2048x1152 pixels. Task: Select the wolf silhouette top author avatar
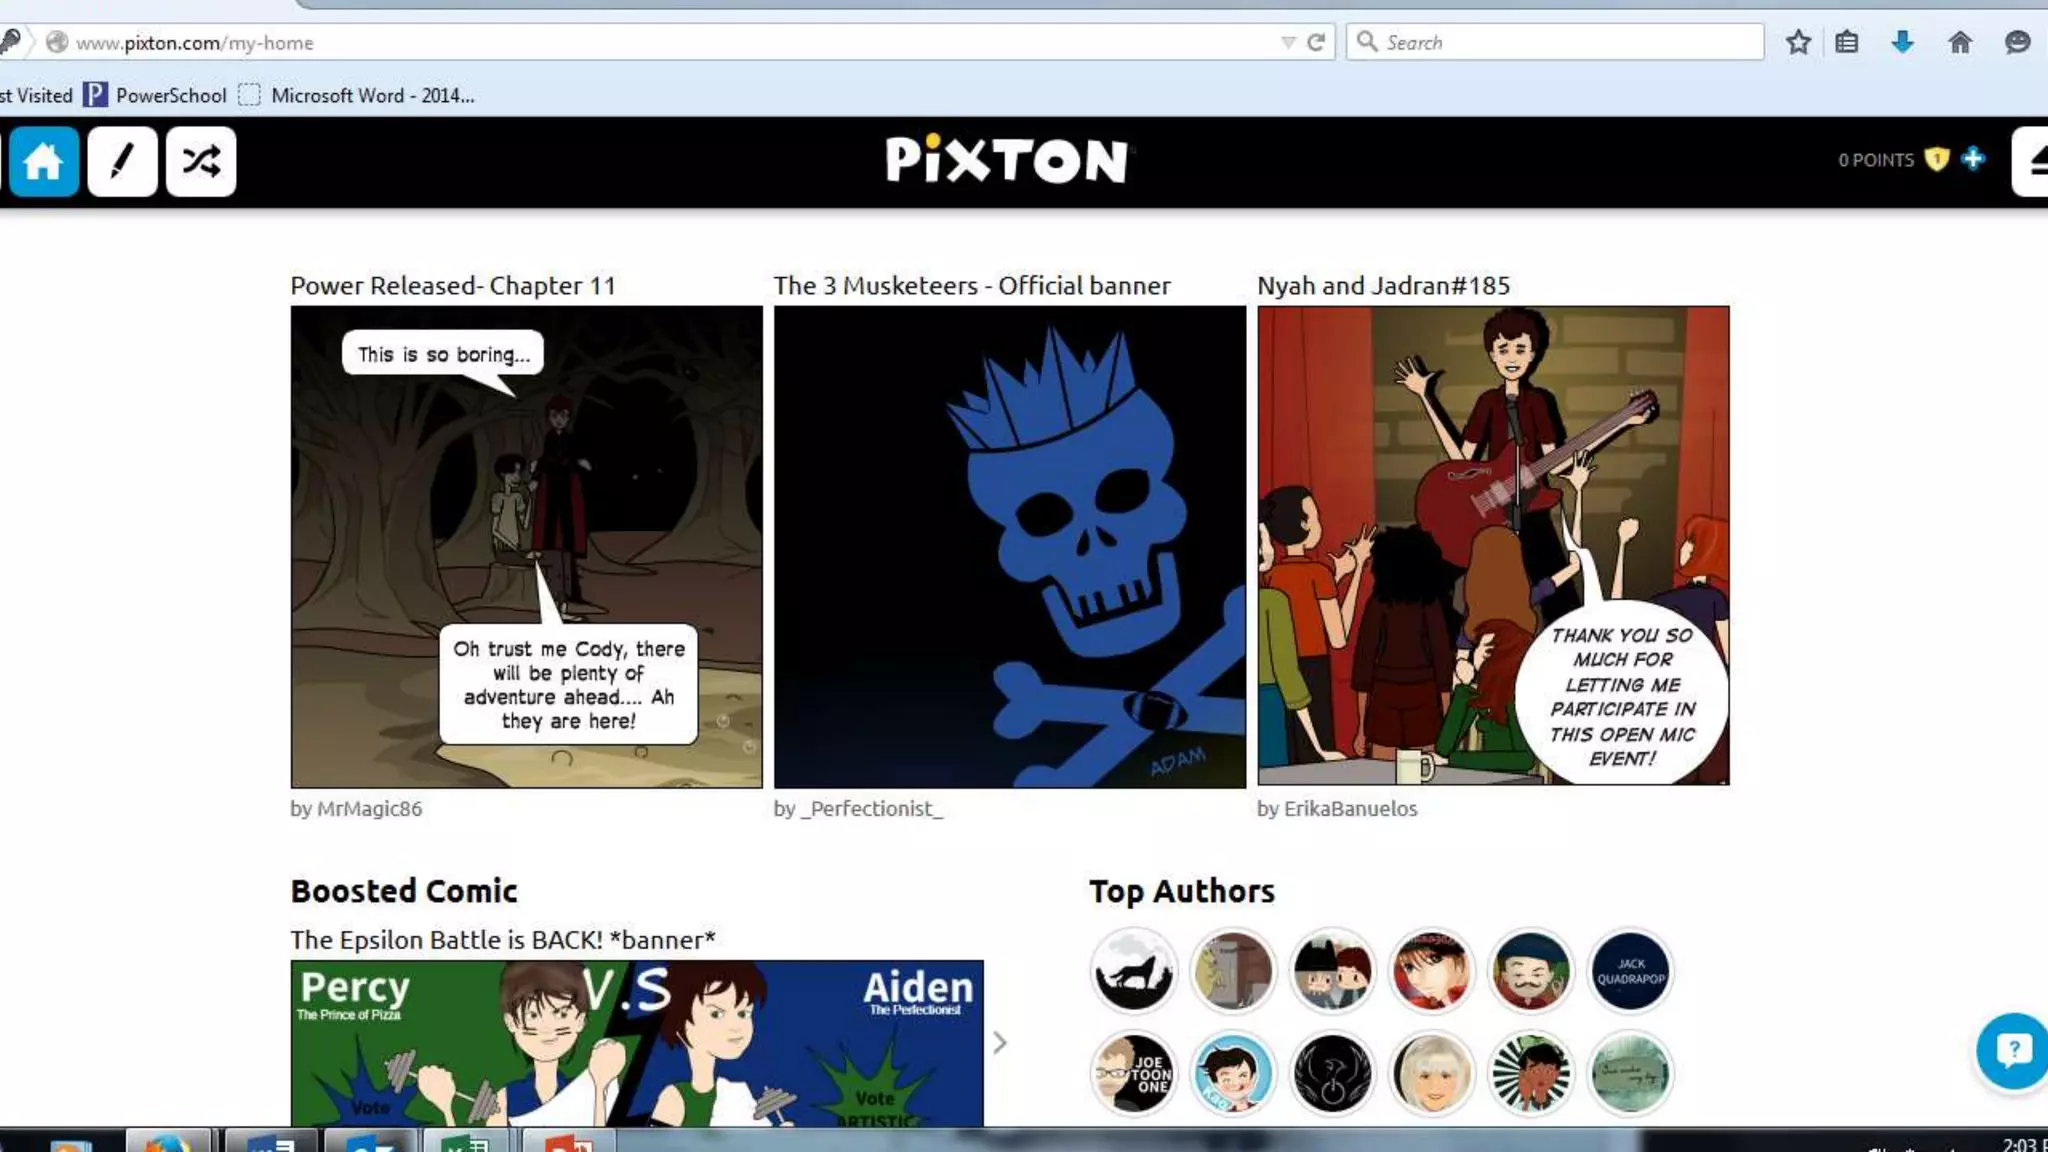point(1133,971)
